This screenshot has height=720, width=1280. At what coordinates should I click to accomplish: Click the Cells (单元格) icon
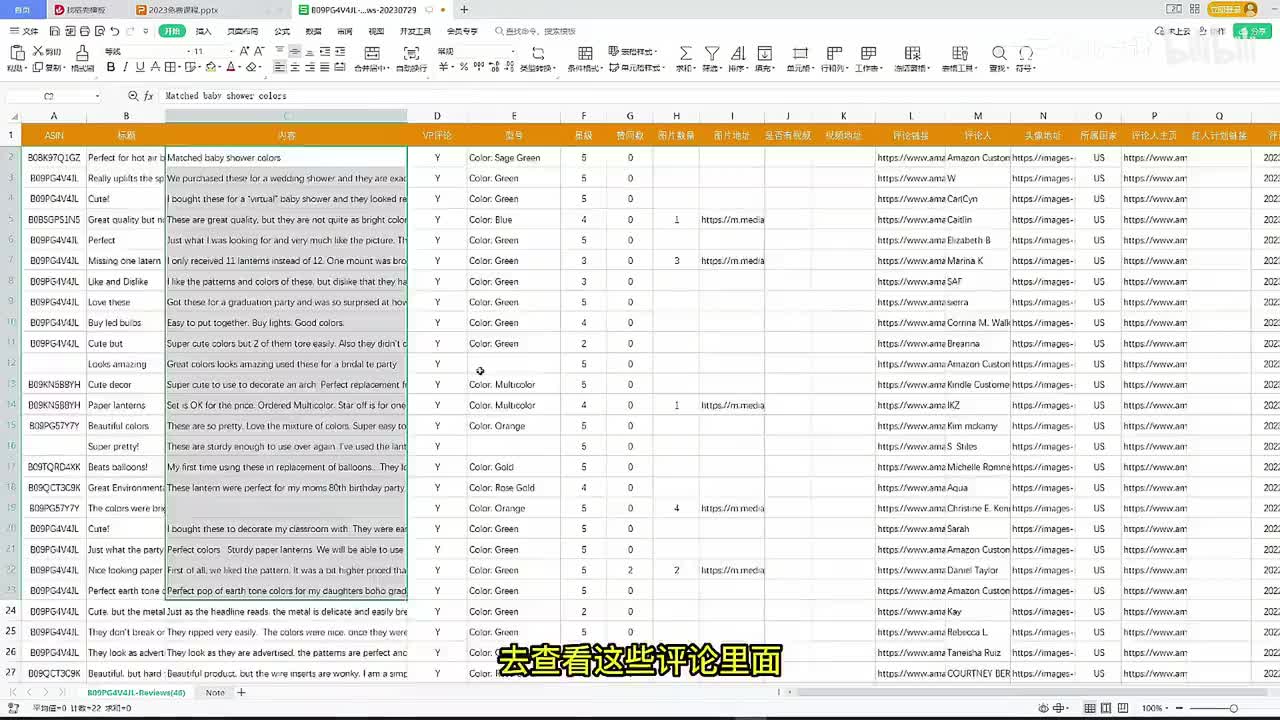click(x=800, y=53)
